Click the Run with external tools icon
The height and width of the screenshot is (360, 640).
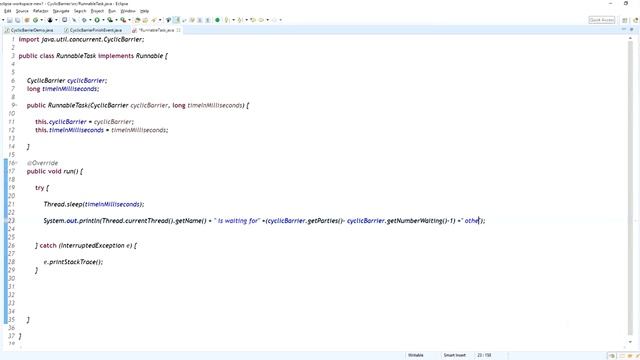click(x=123, y=20)
